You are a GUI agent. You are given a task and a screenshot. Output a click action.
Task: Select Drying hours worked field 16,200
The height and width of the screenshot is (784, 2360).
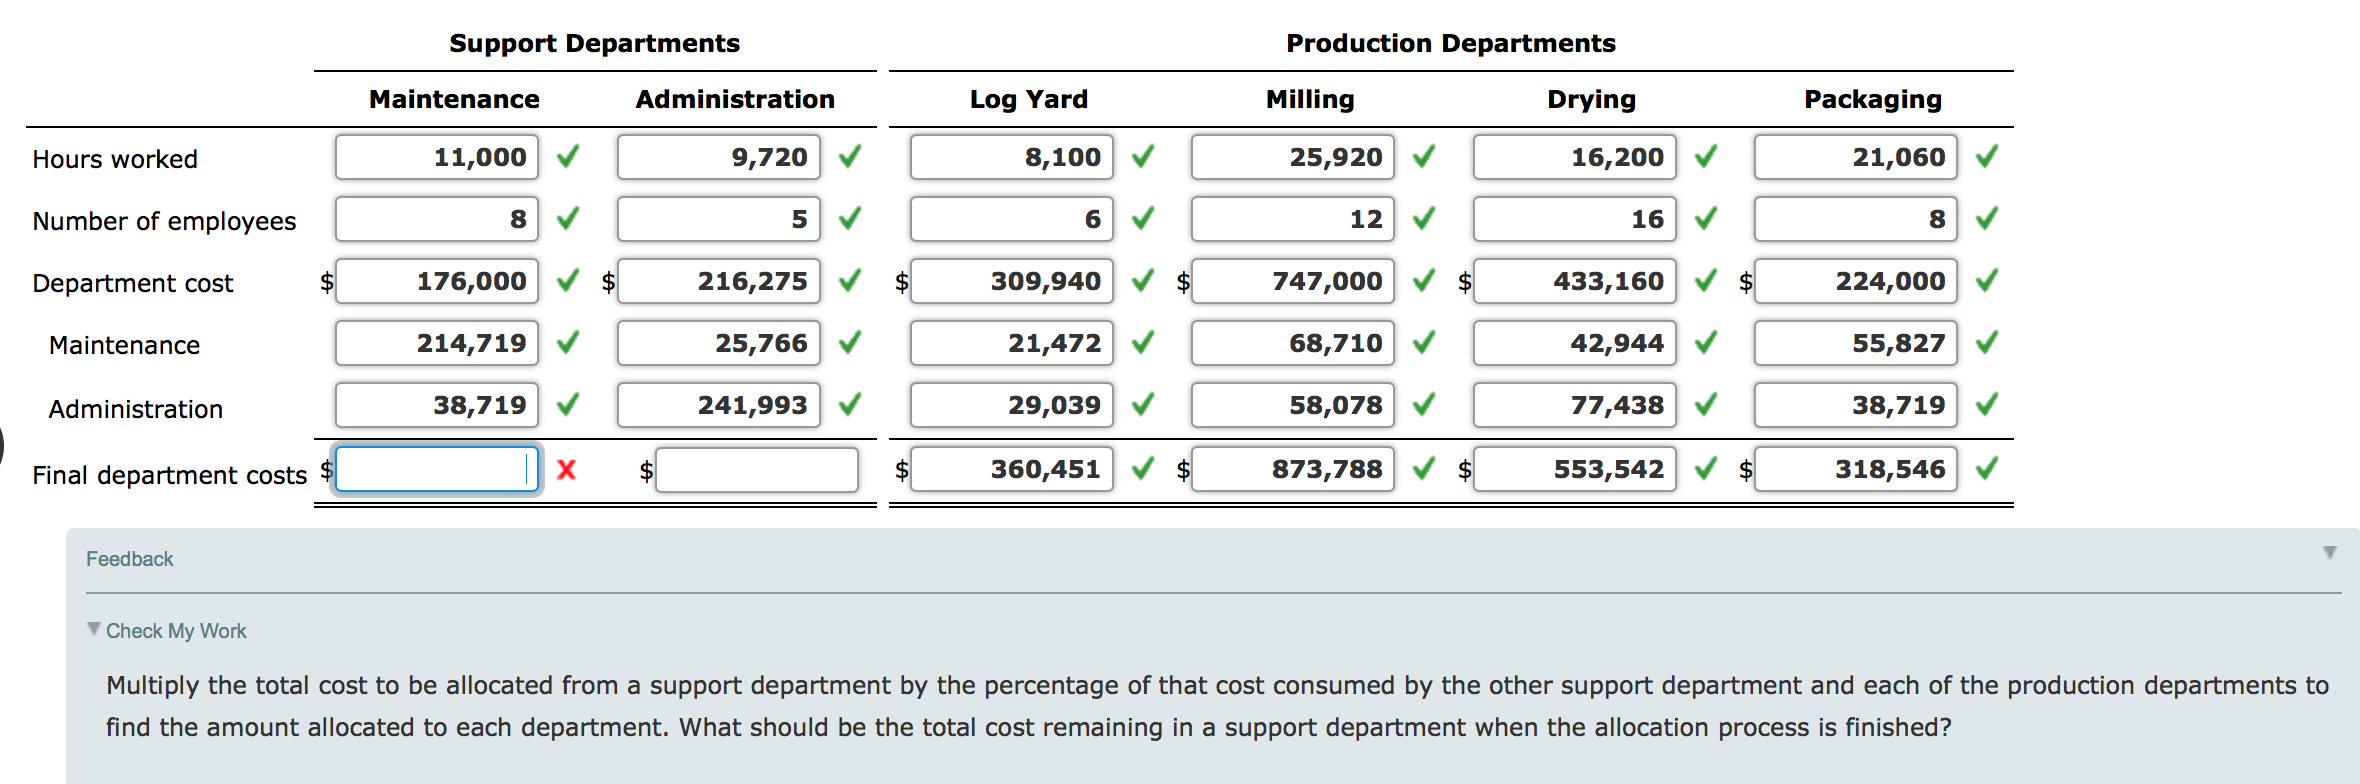(x=1575, y=157)
